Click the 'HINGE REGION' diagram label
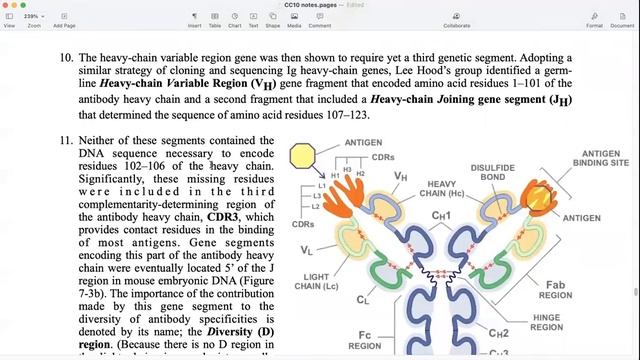 547,322
